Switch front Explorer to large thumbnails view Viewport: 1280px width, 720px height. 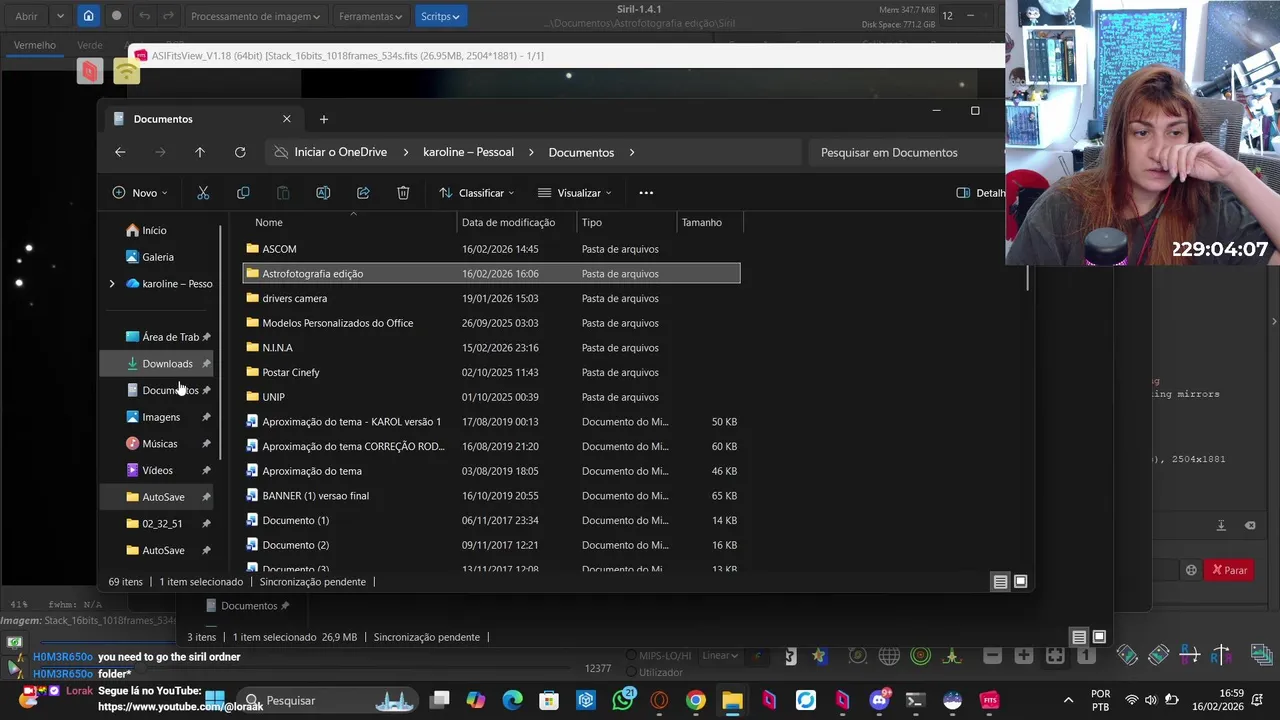(x=1021, y=582)
